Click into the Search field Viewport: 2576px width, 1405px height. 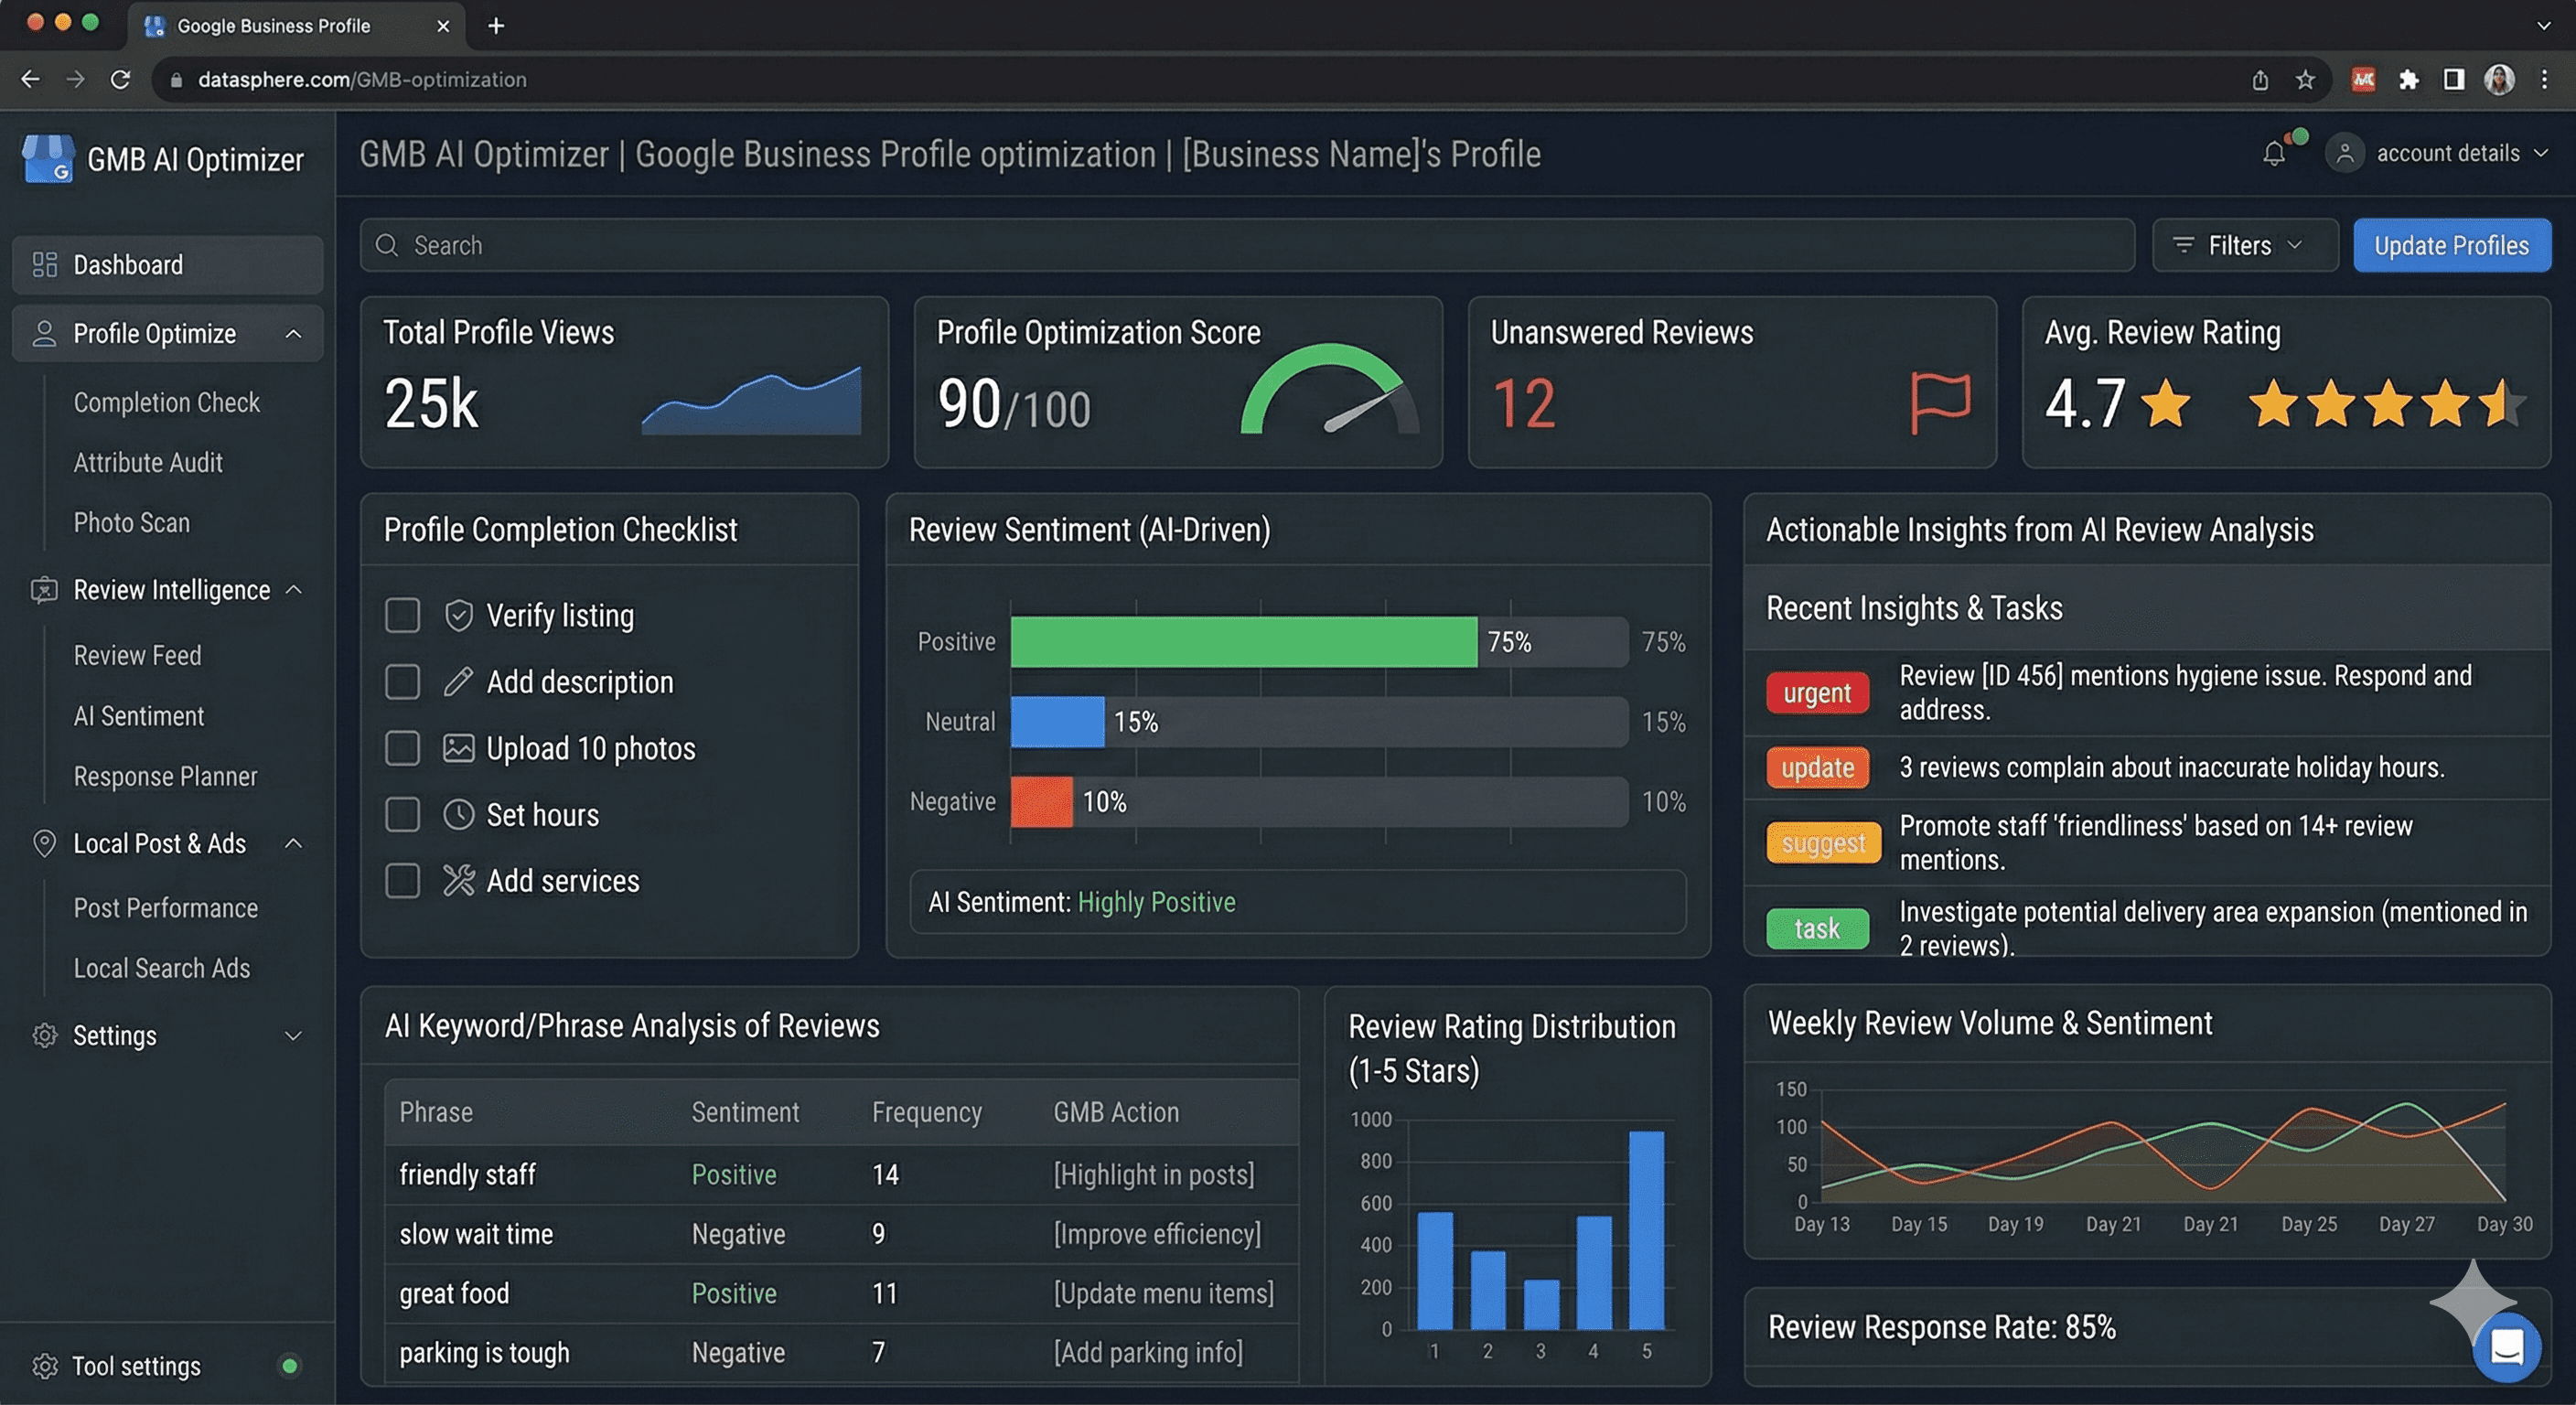coord(1245,246)
